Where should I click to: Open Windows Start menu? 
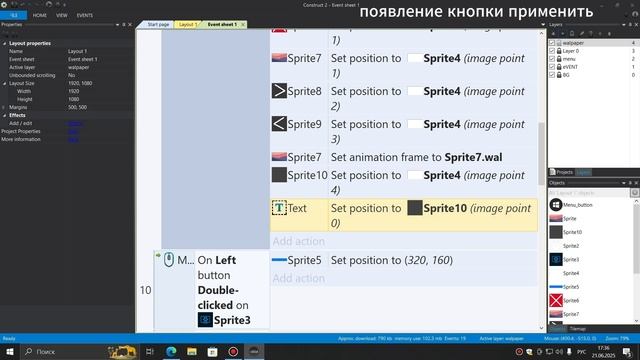pos(10,351)
